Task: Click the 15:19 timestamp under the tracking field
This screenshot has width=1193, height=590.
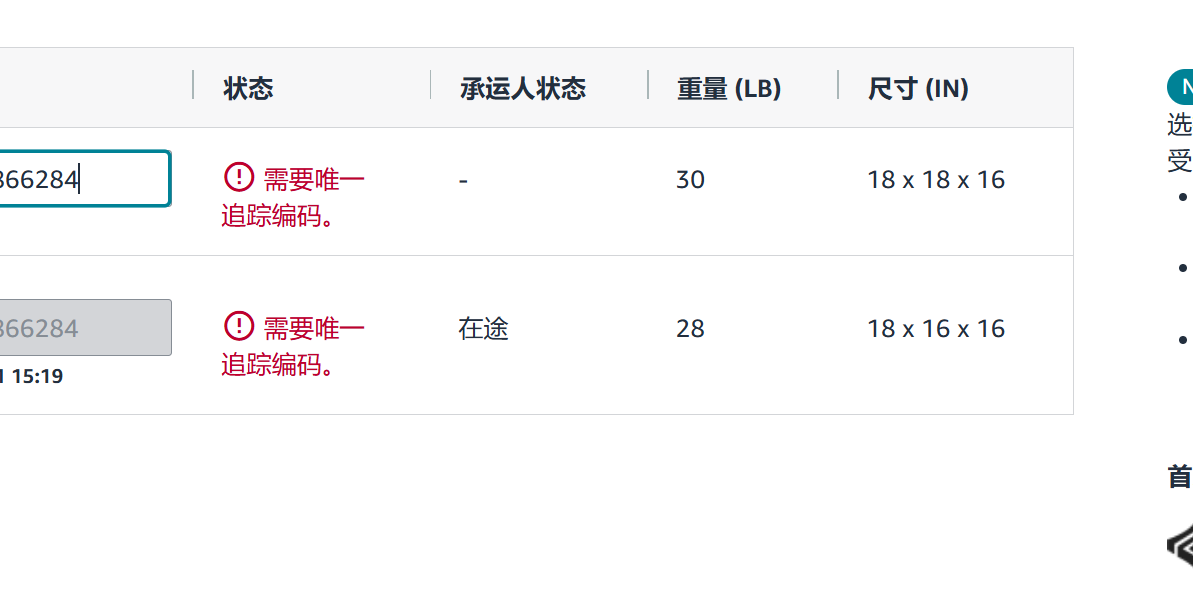Action: point(37,377)
